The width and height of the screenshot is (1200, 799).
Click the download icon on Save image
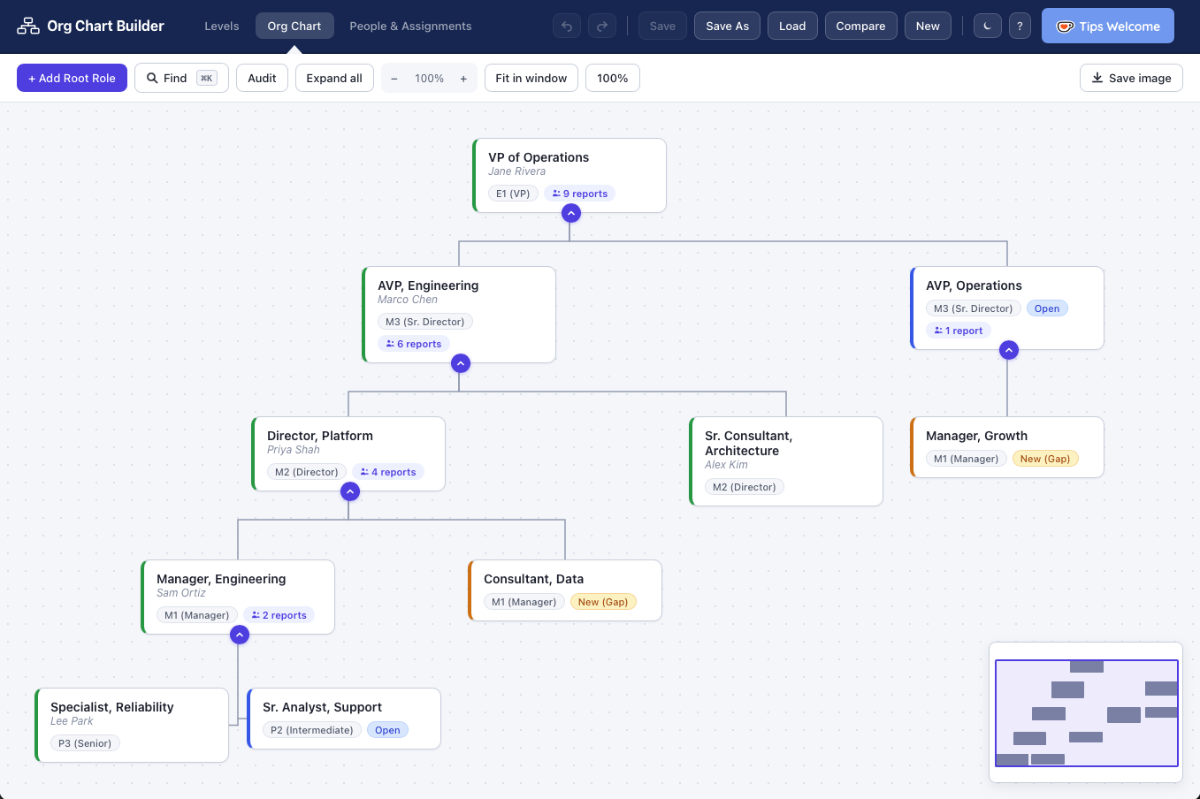pos(1095,77)
